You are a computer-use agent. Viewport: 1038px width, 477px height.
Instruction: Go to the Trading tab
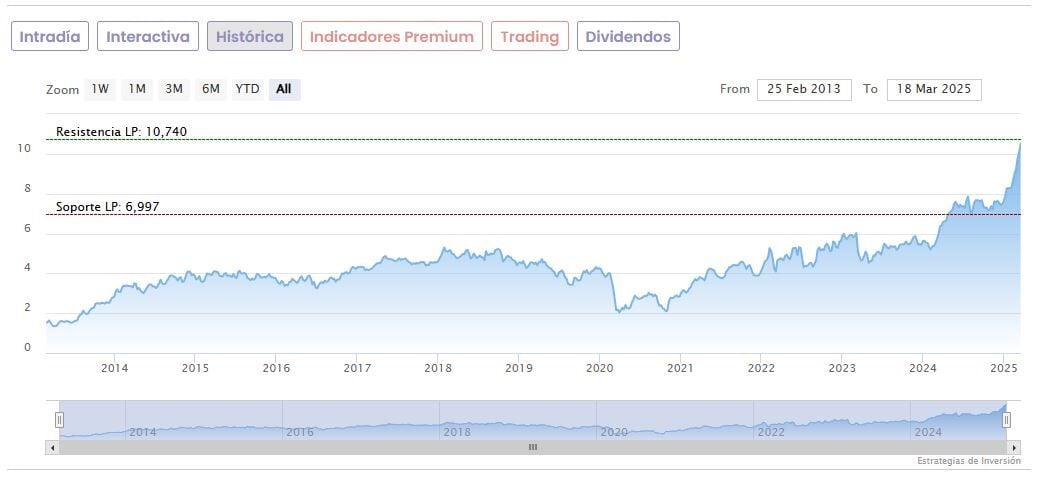pyautogui.click(x=530, y=37)
